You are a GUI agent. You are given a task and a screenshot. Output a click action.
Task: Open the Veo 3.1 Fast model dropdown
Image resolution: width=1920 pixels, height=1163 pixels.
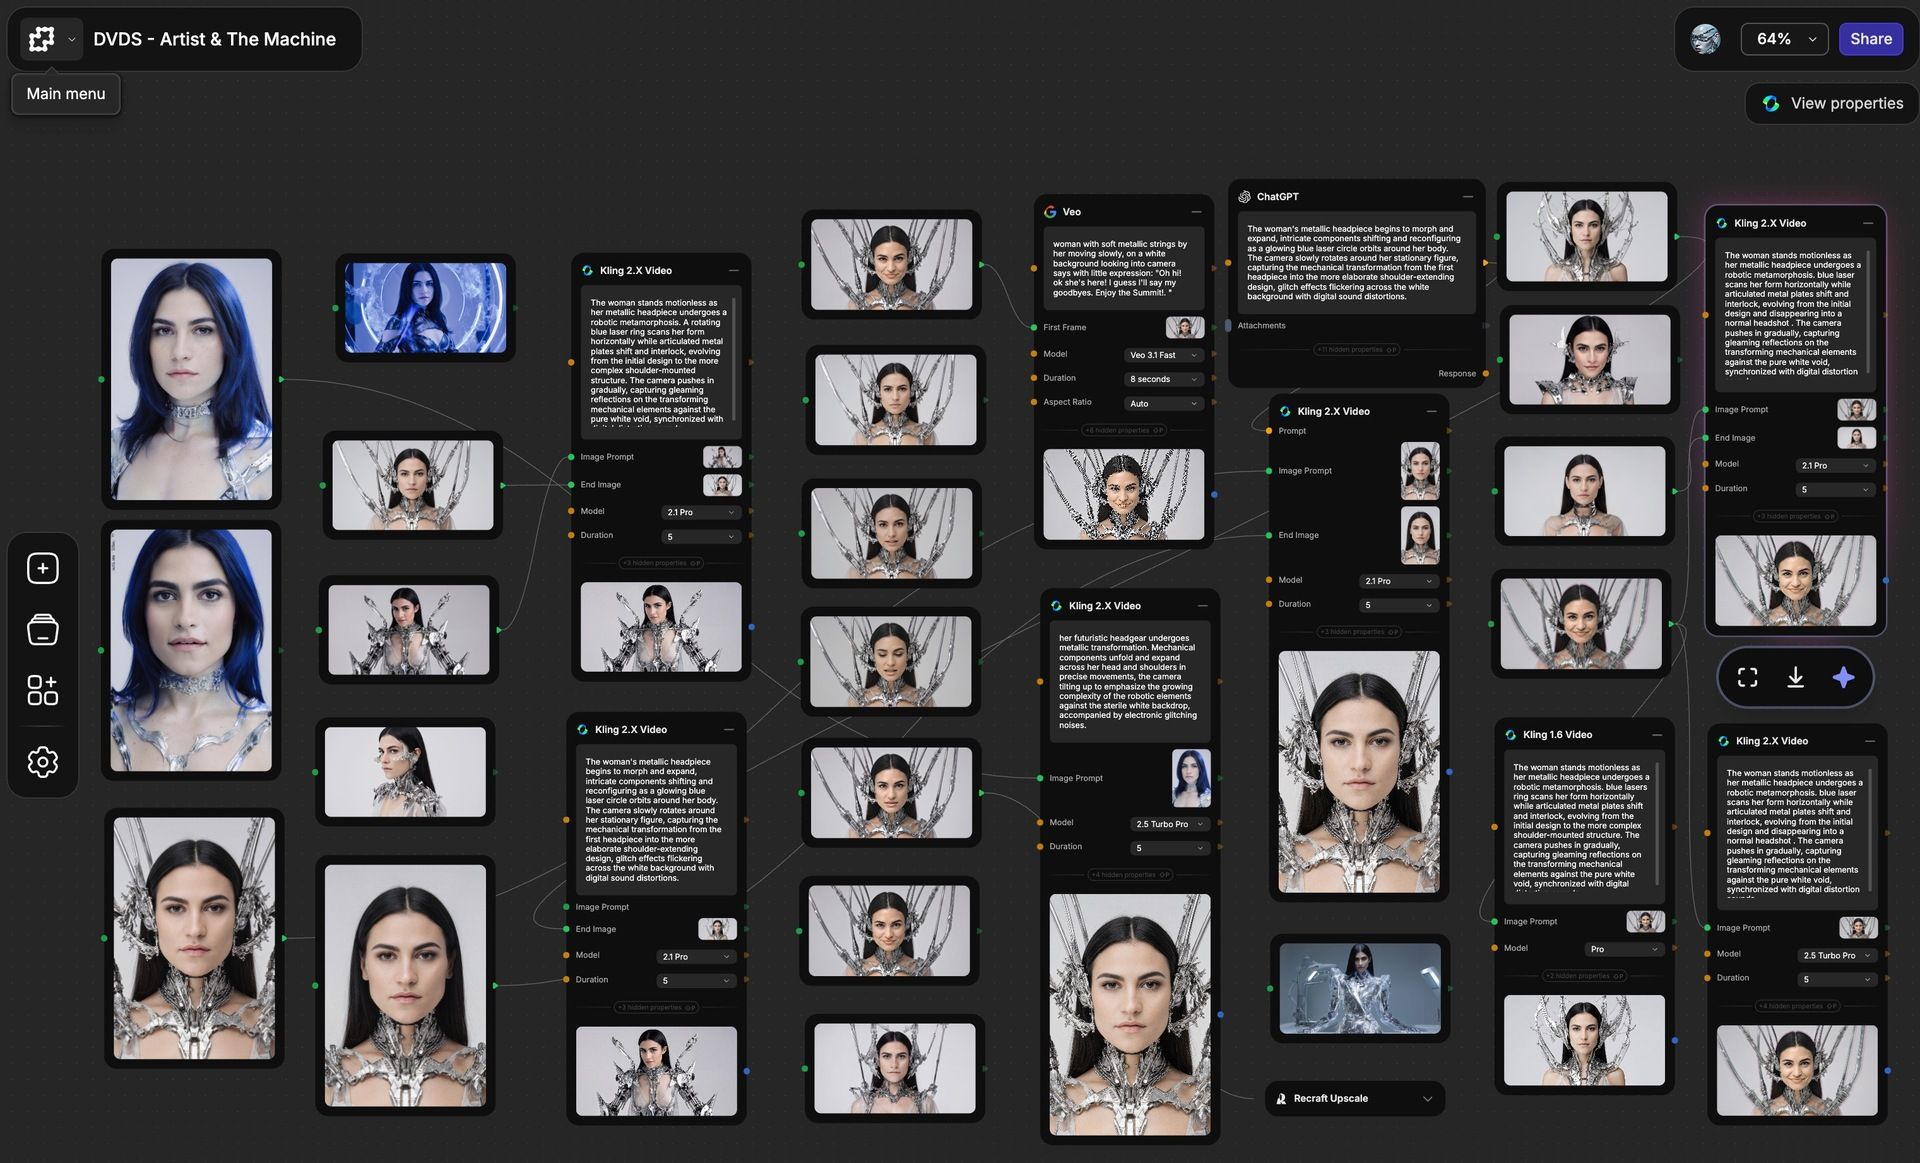coord(1163,355)
